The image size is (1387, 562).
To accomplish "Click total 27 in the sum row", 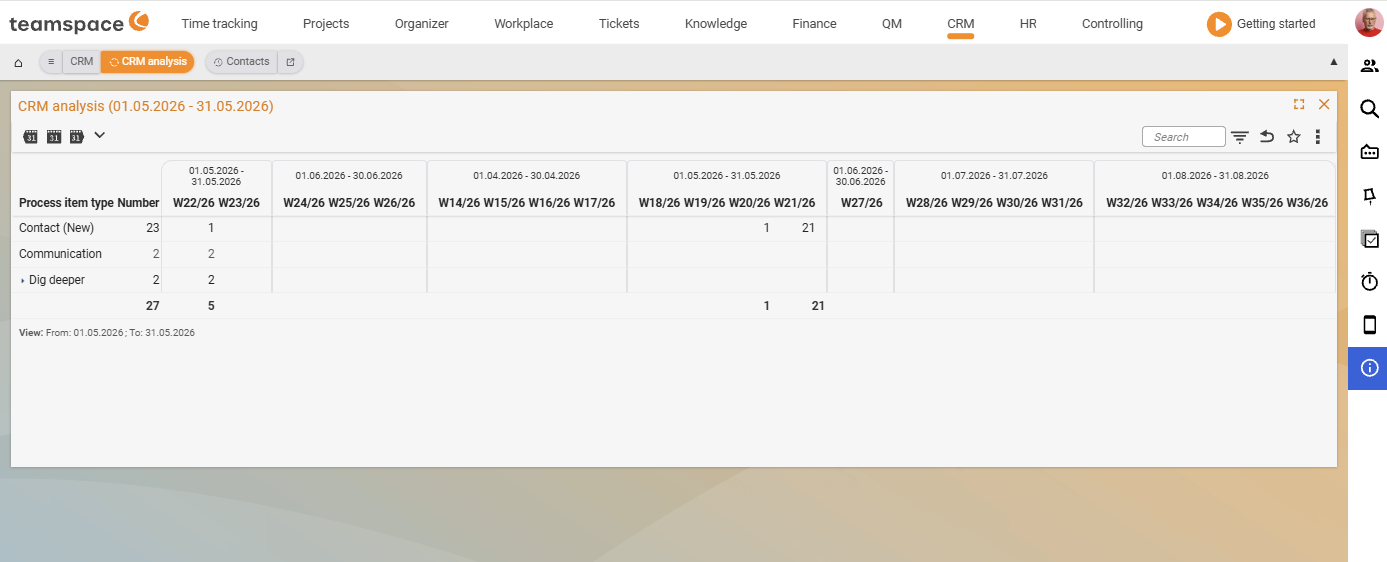I will pos(152,306).
